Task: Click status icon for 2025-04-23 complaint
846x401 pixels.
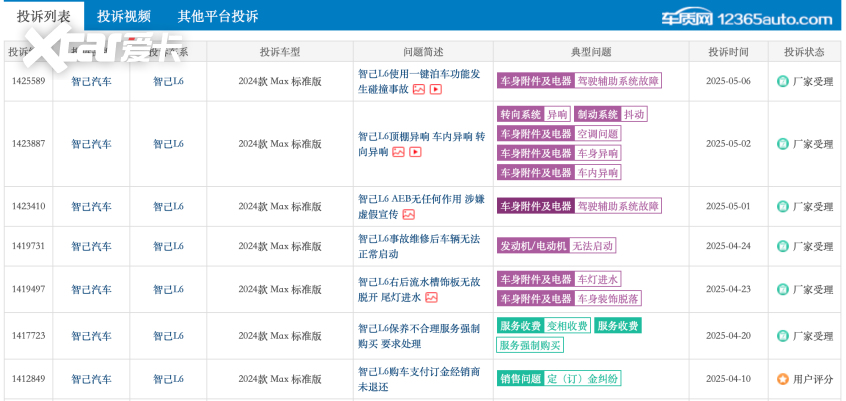Action: pos(782,289)
